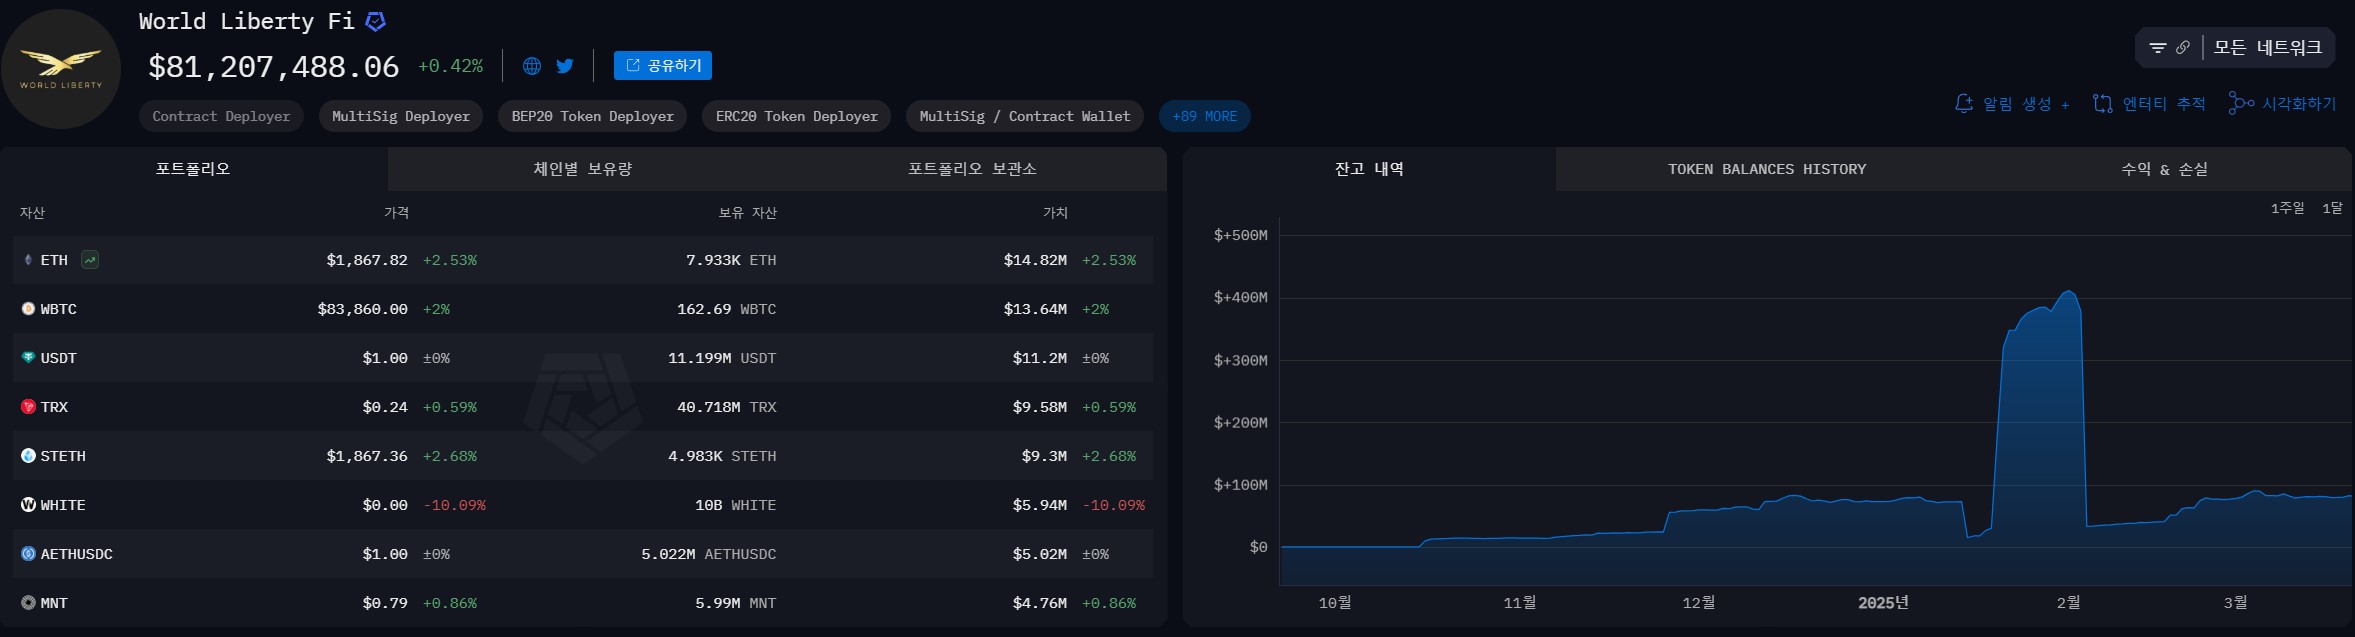Open the ETH asset name

(x=54, y=260)
